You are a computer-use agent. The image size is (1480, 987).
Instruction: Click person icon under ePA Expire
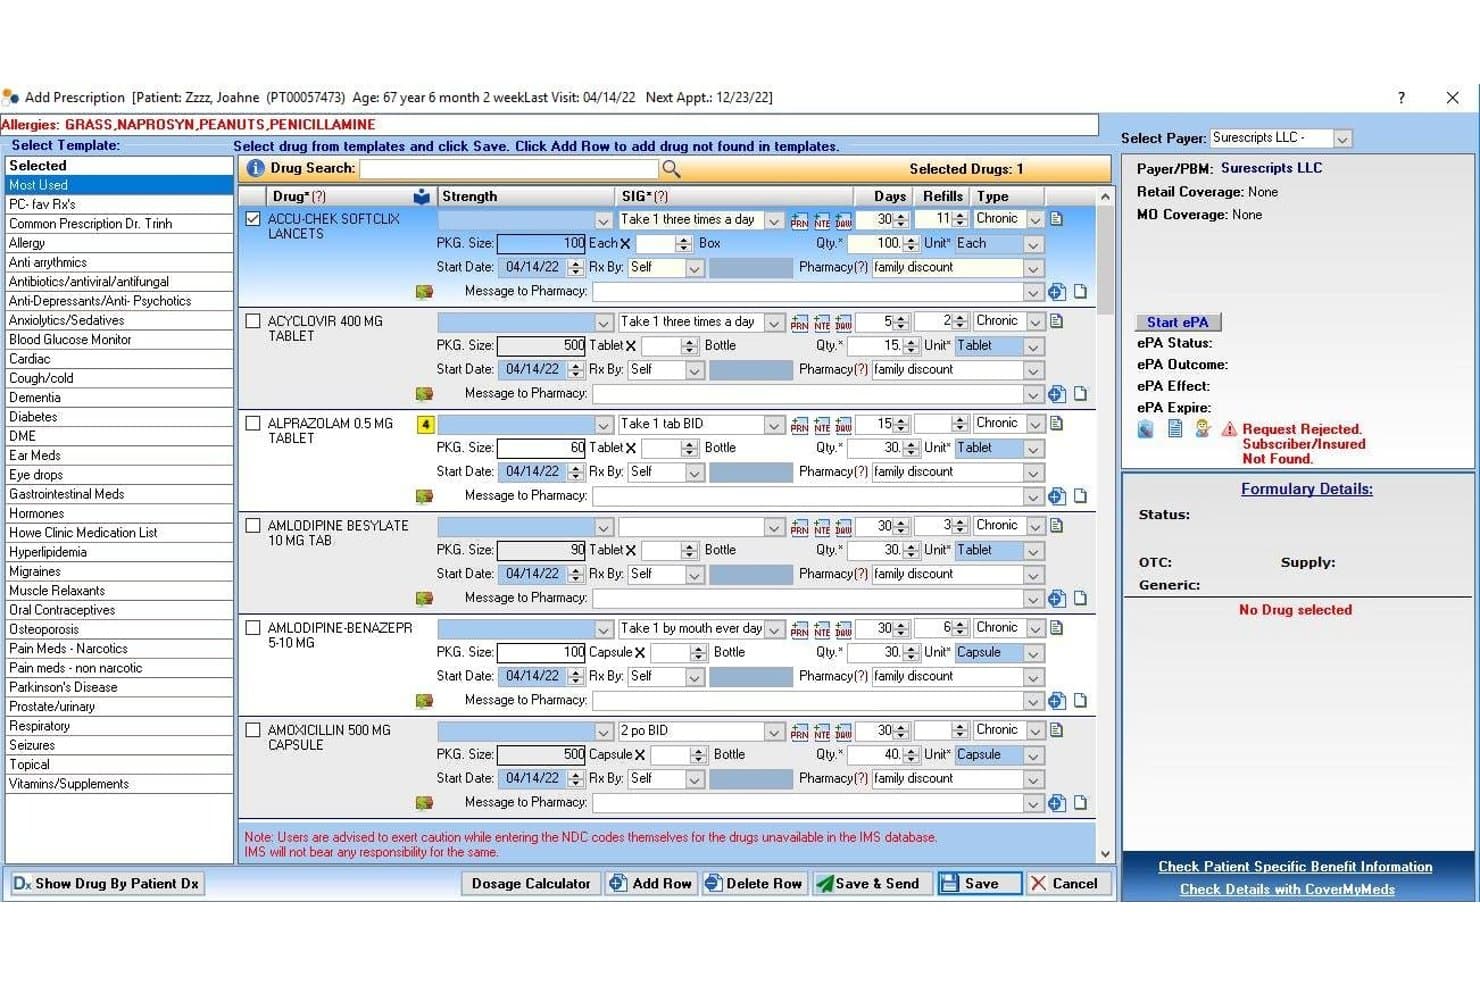click(x=1203, y=429)
